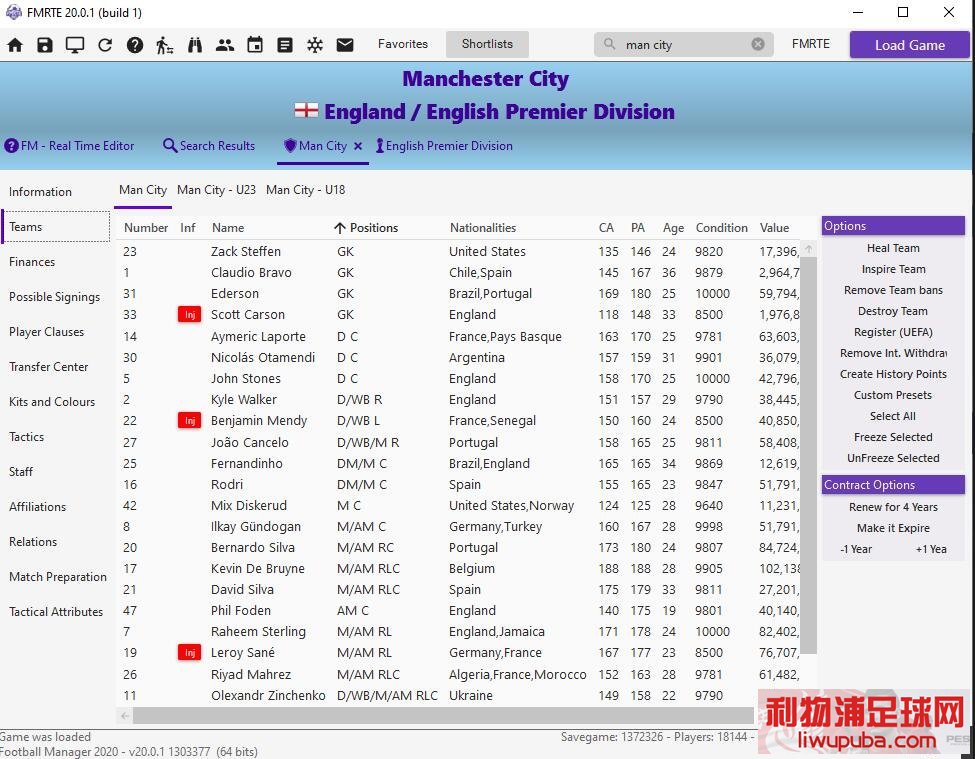Open the calendar icon

coord(255,45)
